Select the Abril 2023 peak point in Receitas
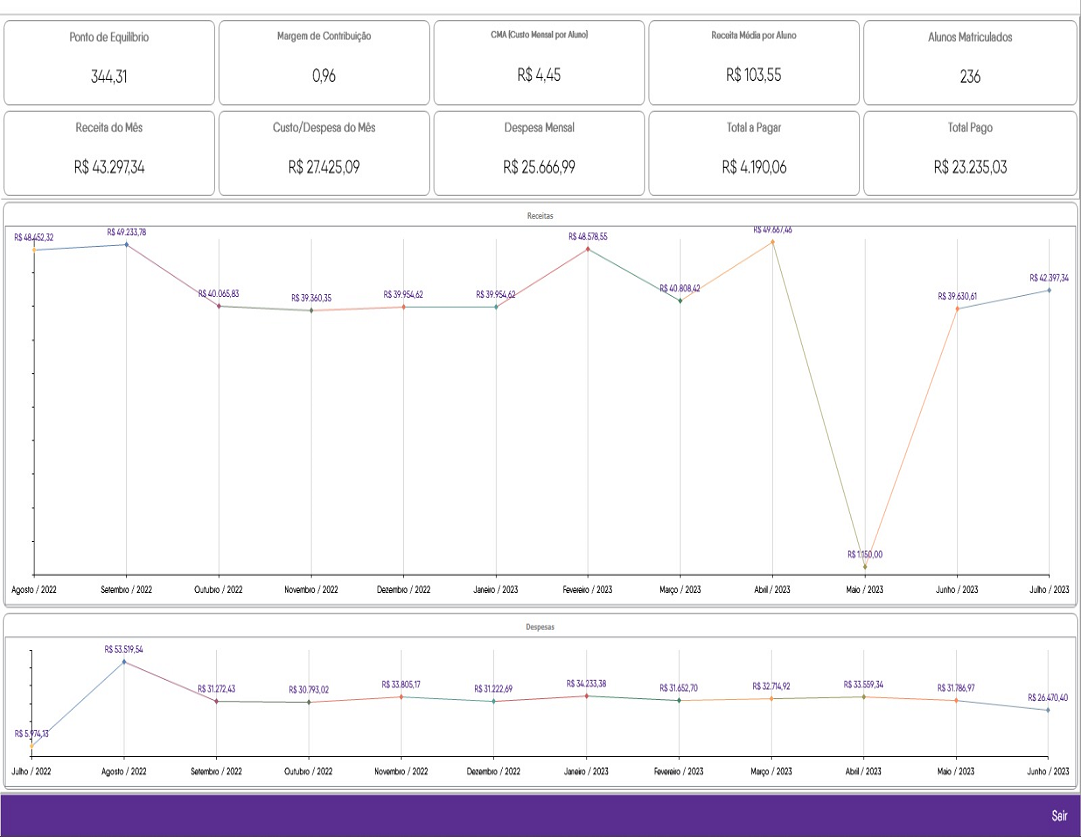 point(772,241)
